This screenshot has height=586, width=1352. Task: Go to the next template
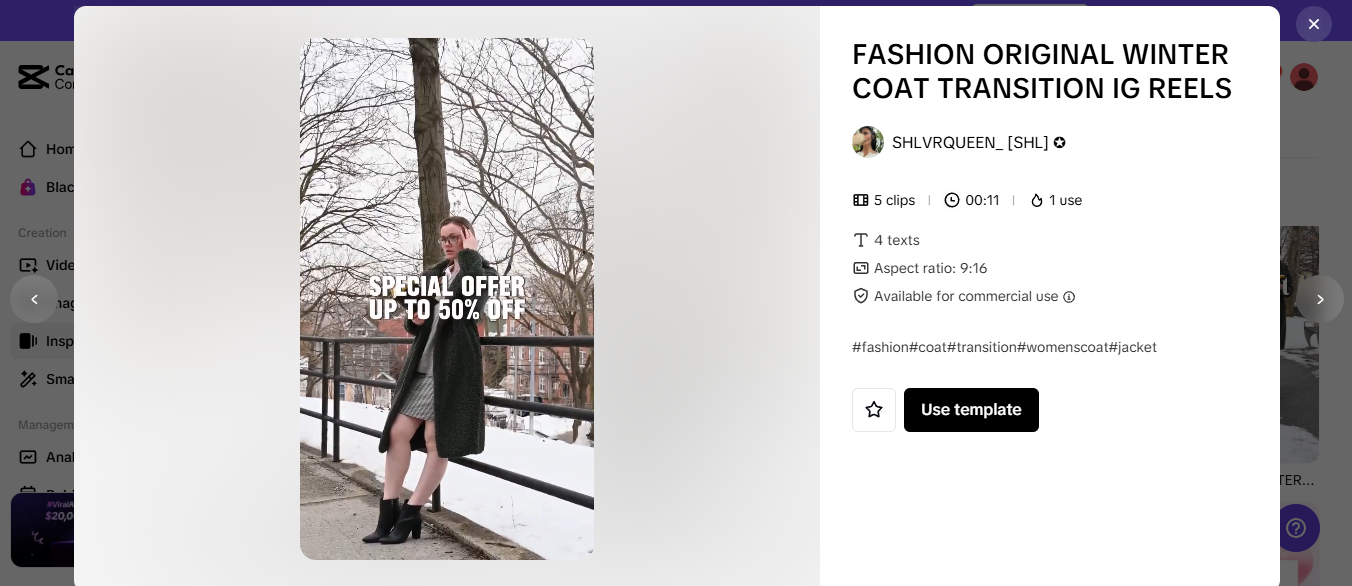point(1319,299)
